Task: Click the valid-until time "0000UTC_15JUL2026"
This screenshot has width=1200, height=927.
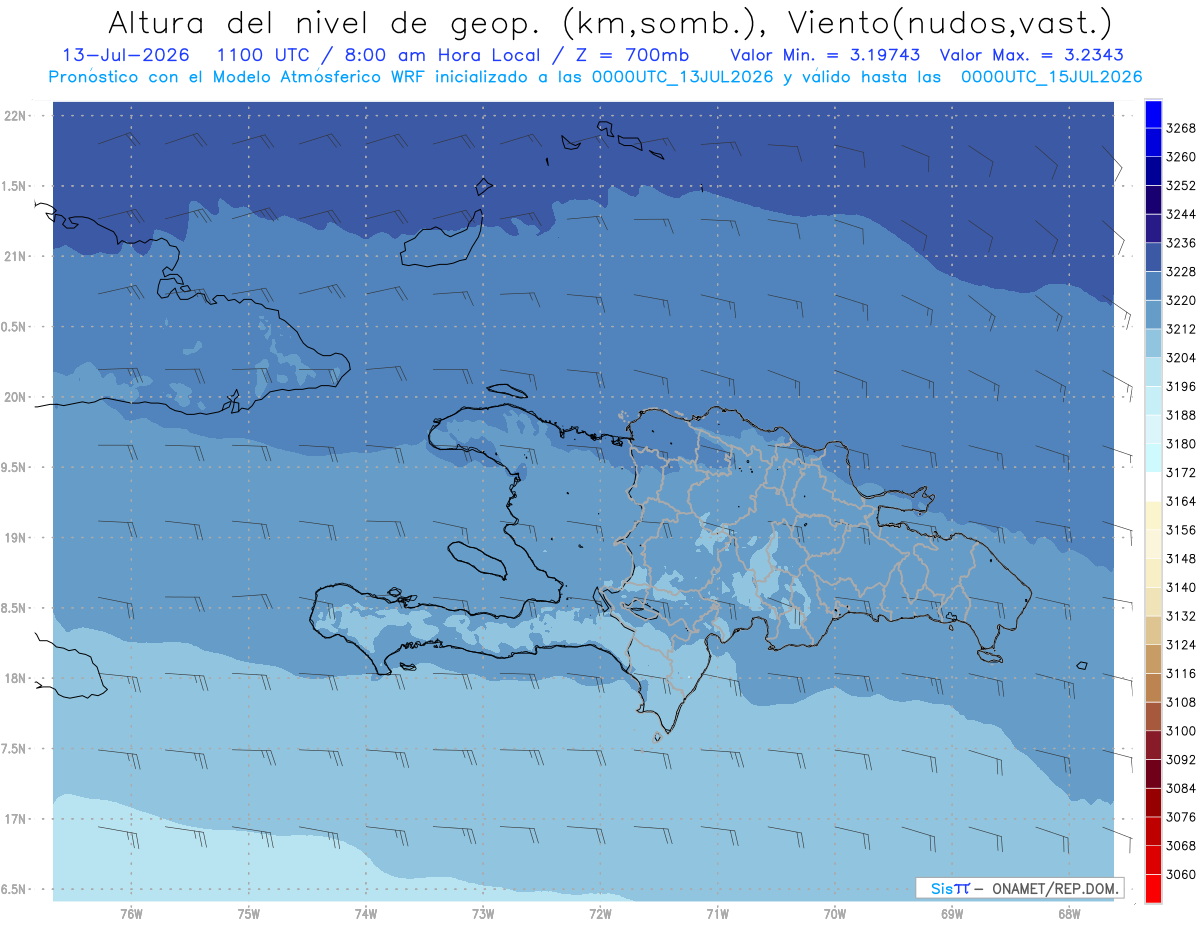Action: tap(1051, 77)
